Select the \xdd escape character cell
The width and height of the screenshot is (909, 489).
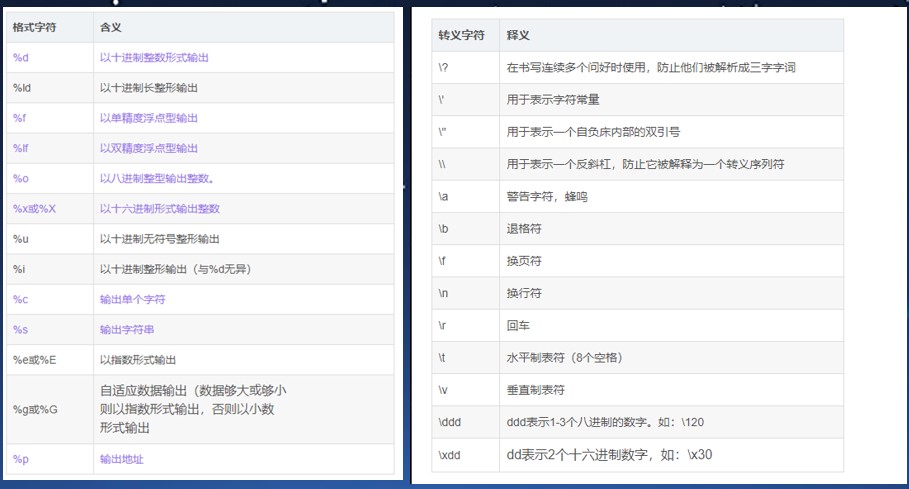coord(452,455)
